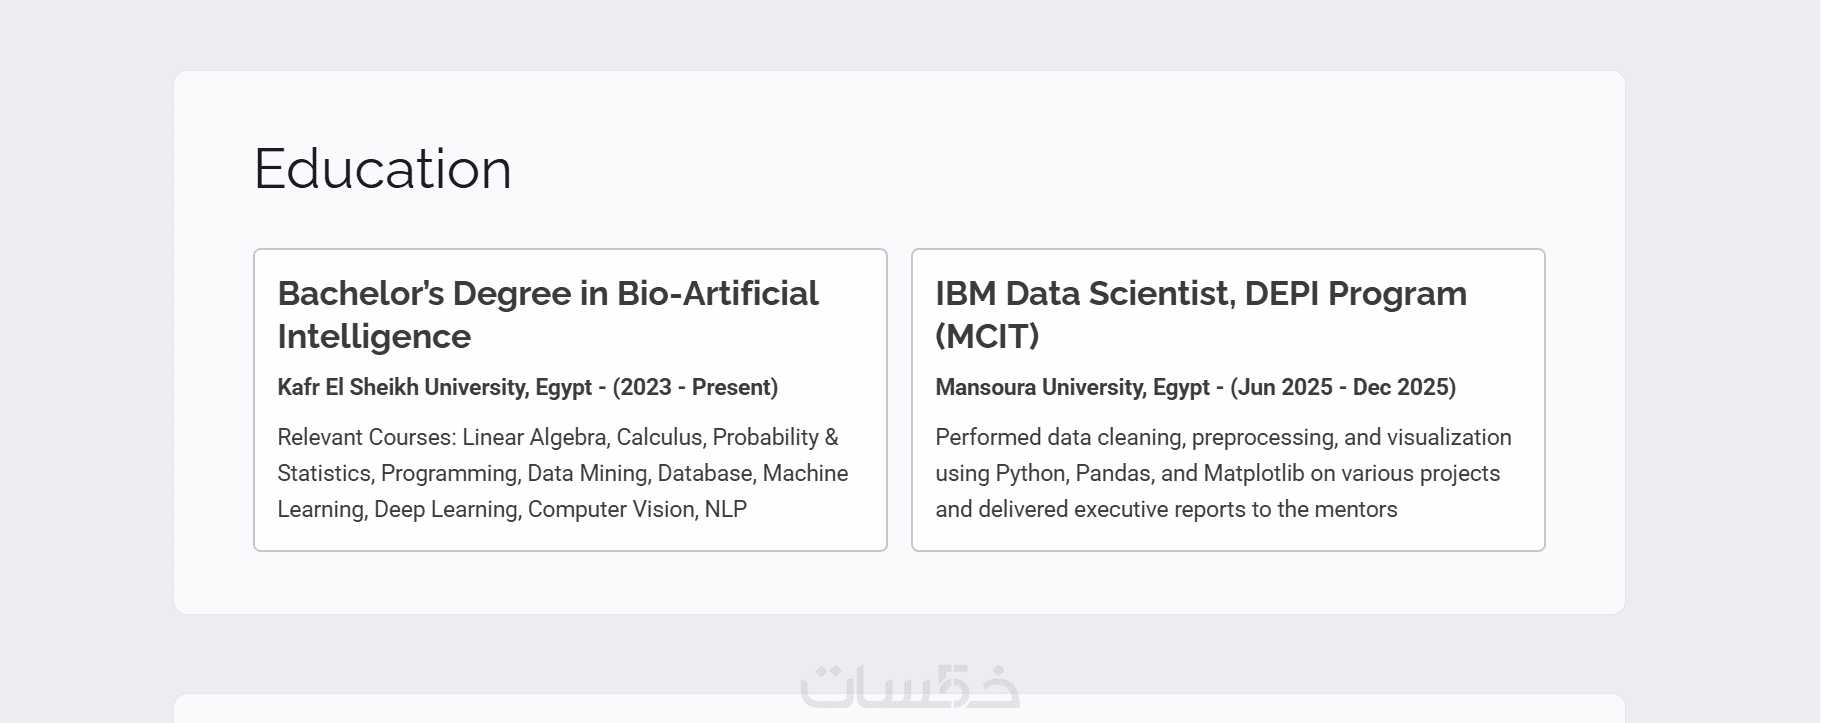This screenshot has height=723, width=1821.
Task: Click the words "Machine Learning" in the courses list
Action: (805, 473)
